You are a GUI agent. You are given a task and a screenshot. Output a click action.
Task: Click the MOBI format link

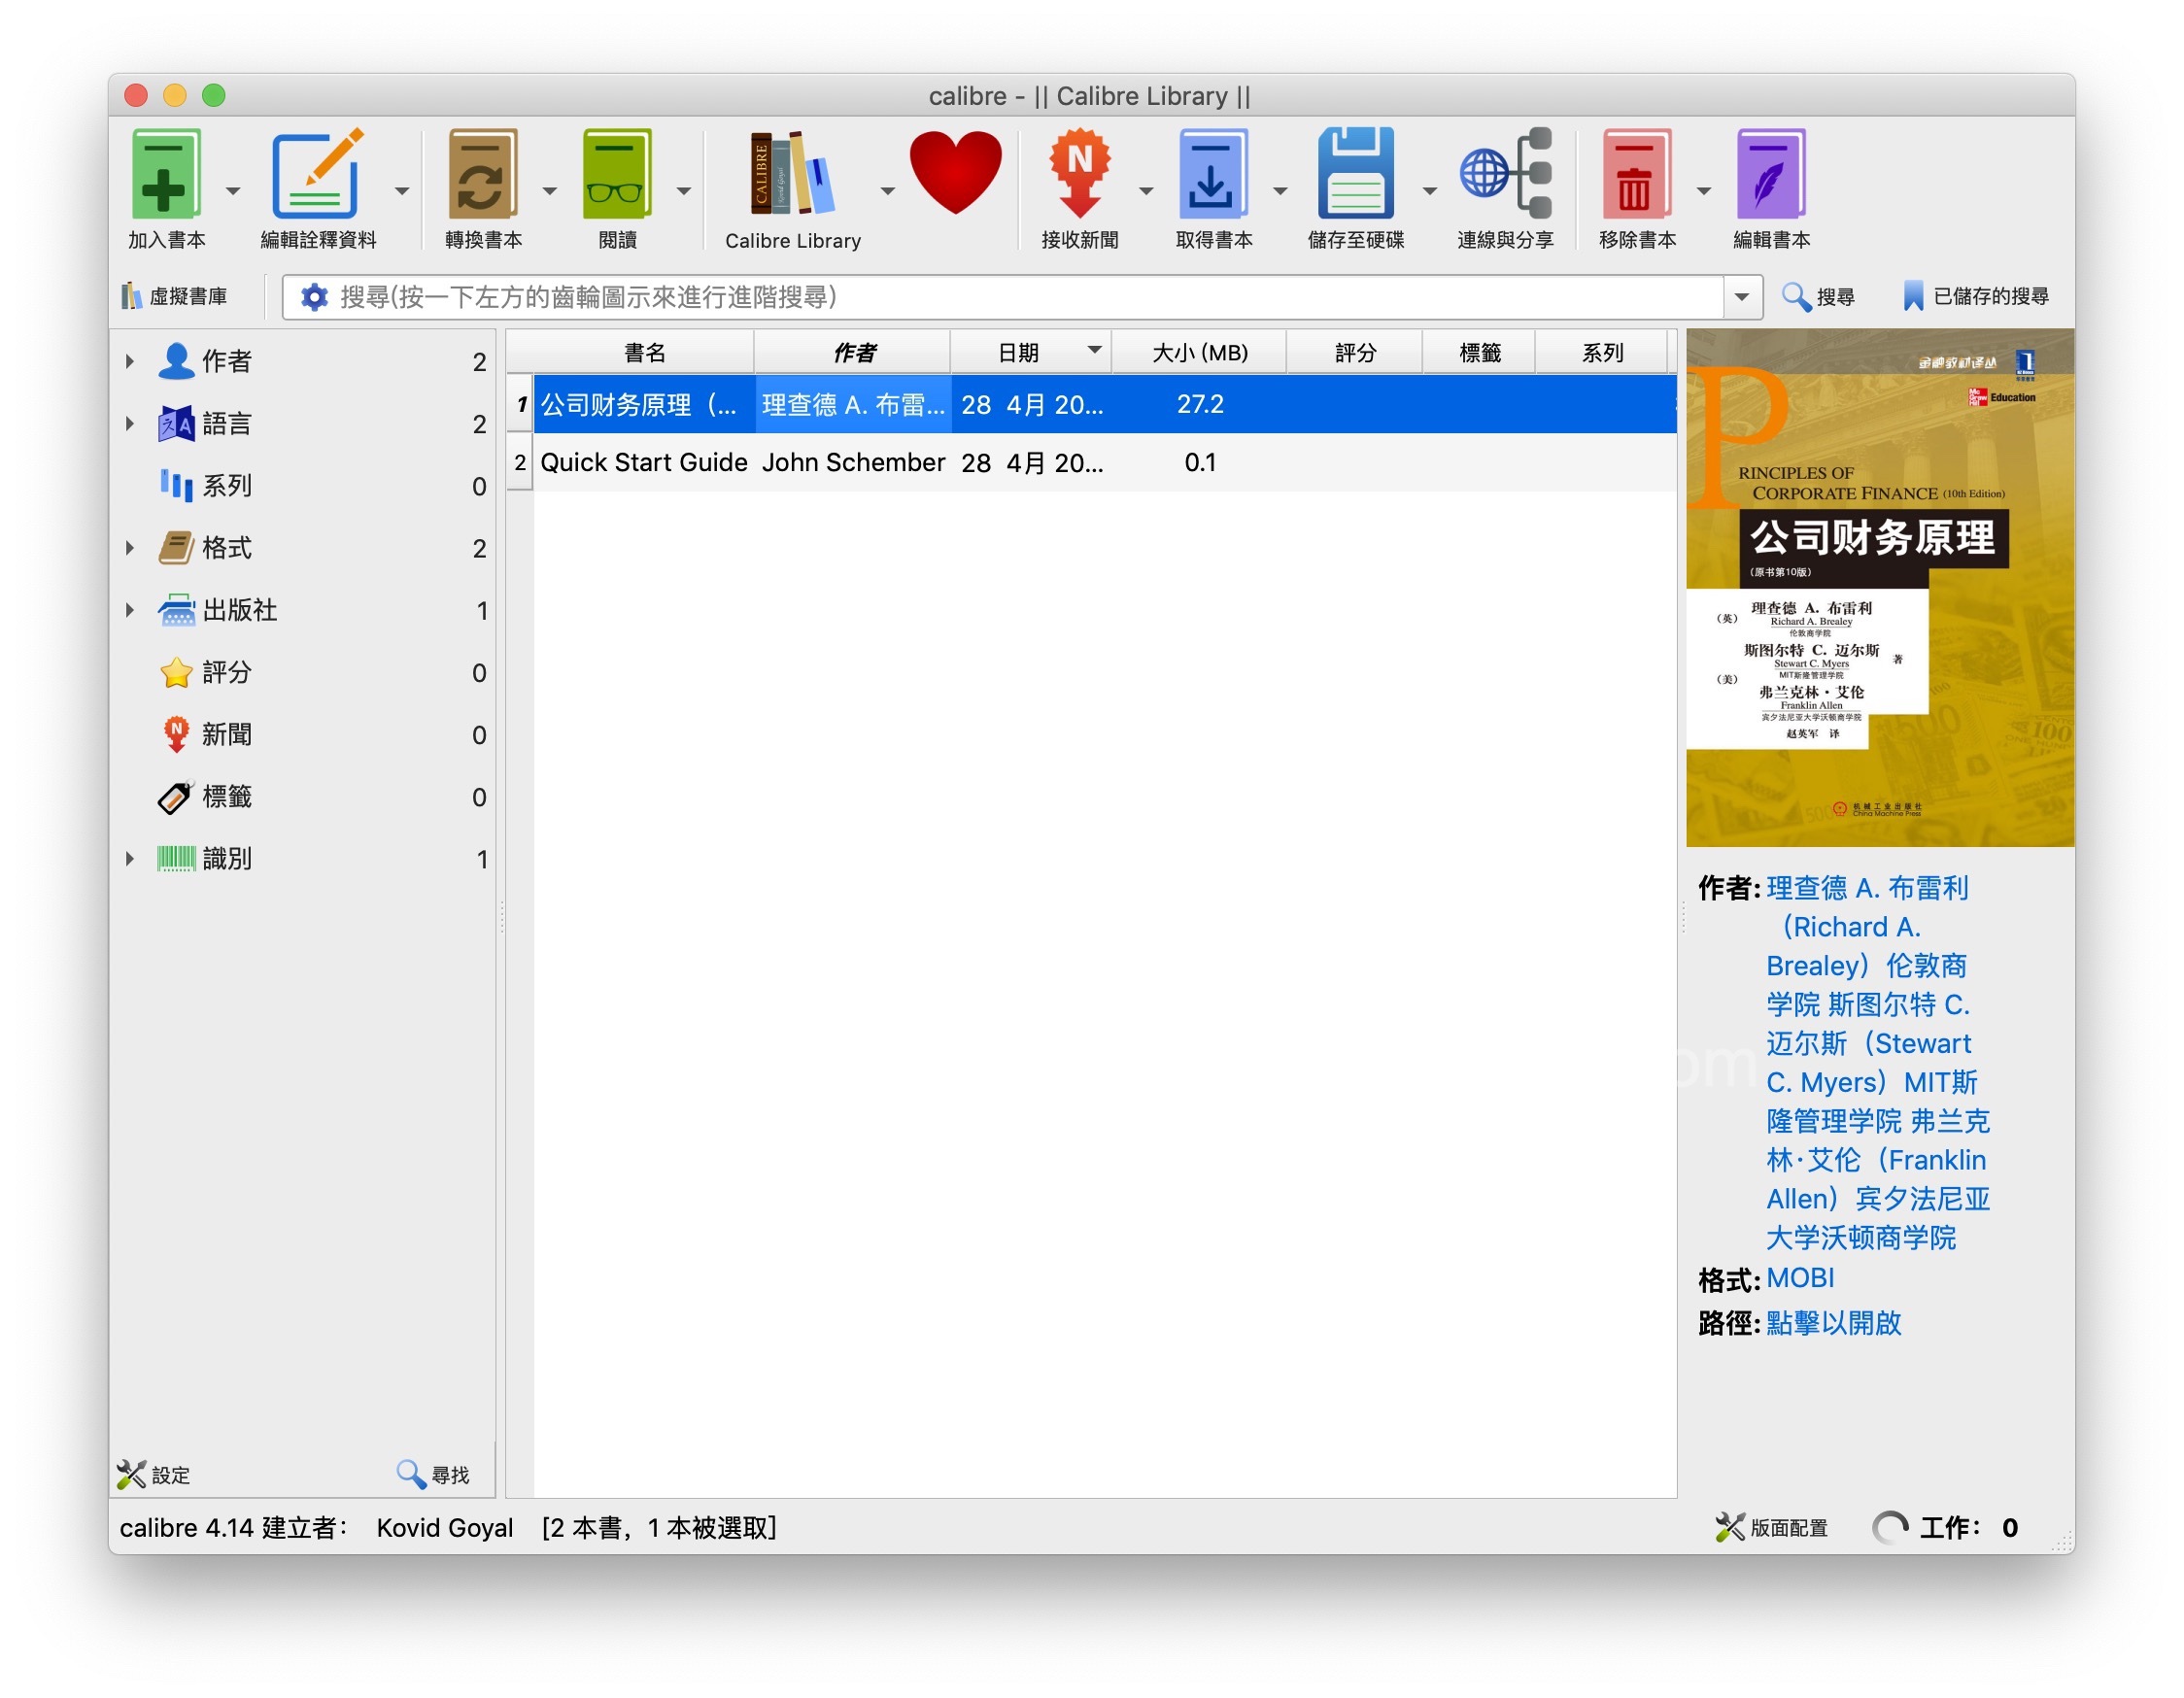tap(1799, 1277)
